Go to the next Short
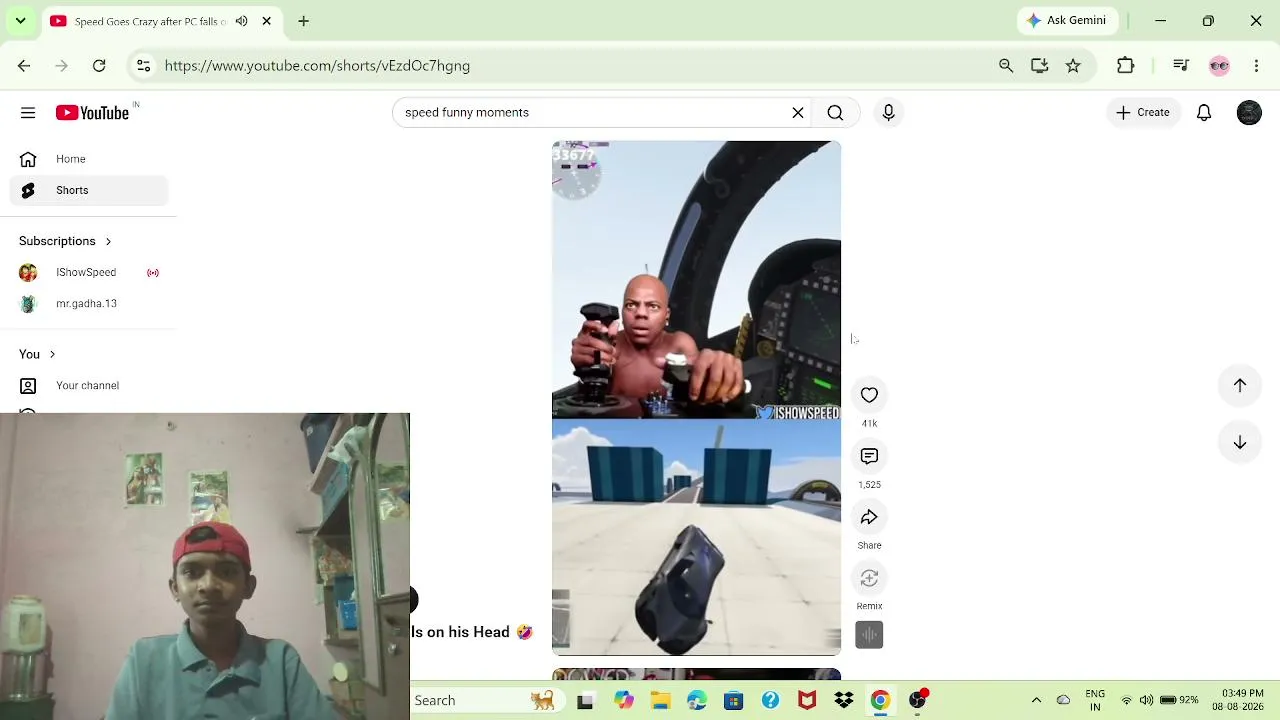This screenshot has width=1280, height=720. coord(1240,443)
